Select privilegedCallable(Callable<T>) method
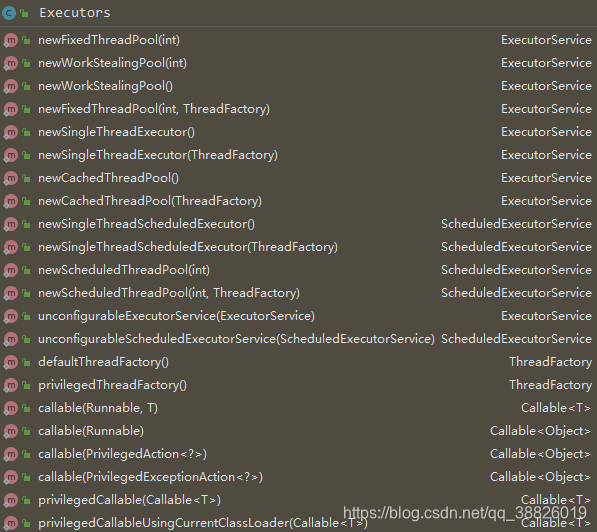 click(x=129, y=500)
